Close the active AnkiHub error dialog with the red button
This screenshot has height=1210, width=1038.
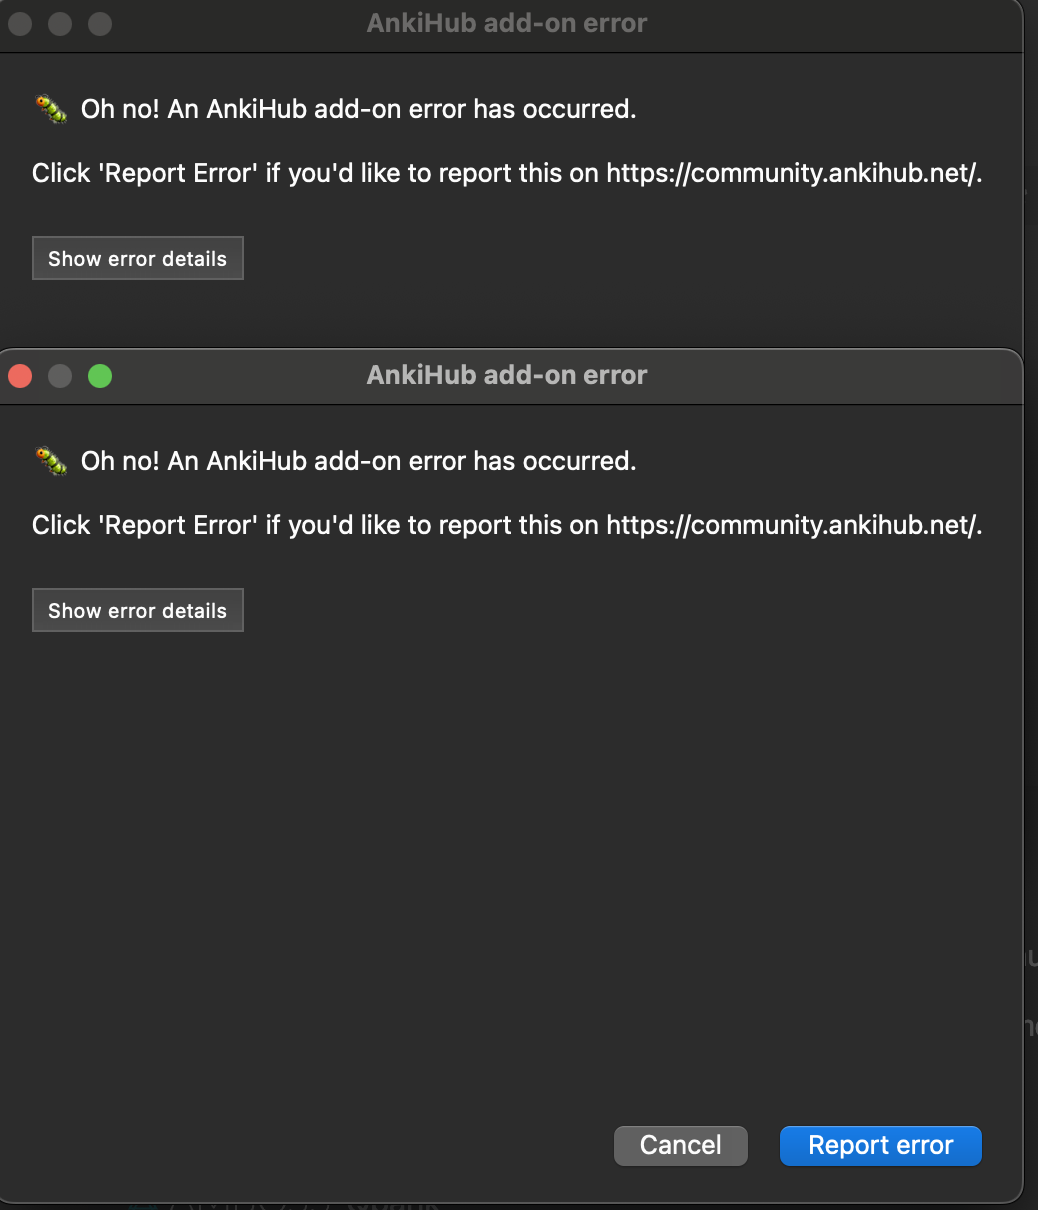(x=20, y=376)
